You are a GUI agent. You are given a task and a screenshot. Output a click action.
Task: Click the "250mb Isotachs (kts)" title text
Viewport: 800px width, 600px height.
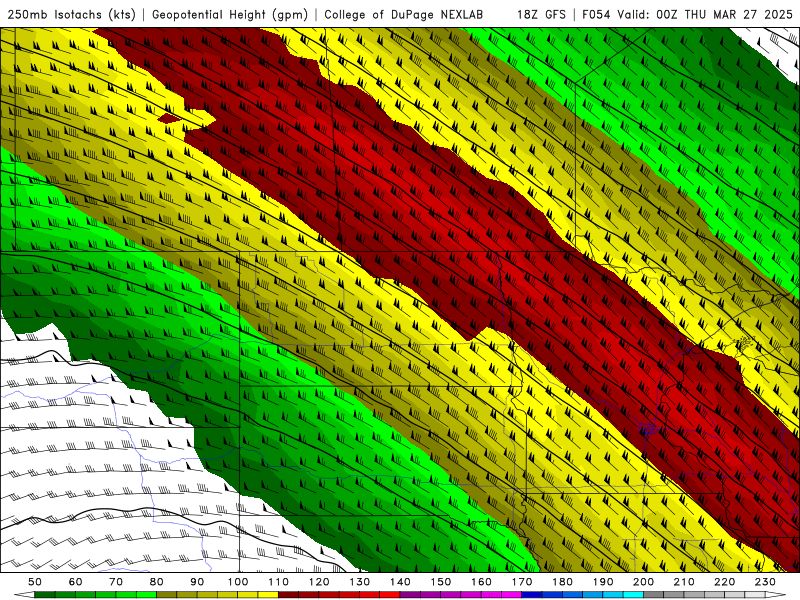tap(71, 15)
